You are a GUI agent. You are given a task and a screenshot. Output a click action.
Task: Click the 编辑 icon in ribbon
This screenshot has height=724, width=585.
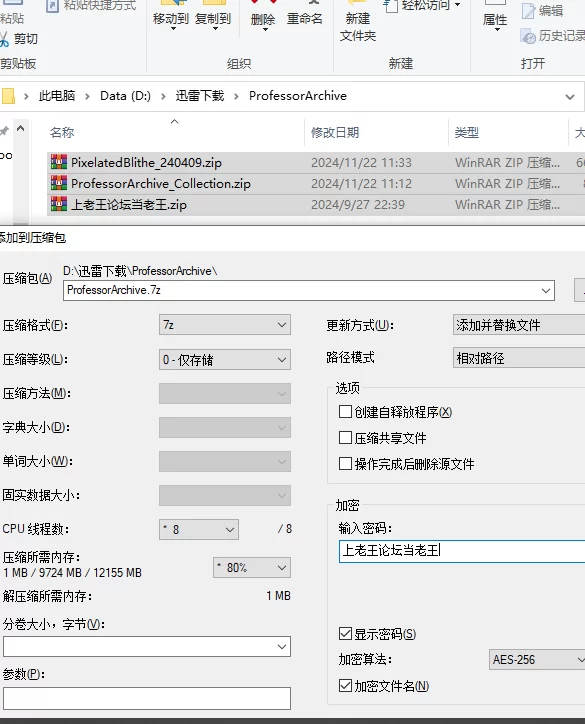pos(528,11)
